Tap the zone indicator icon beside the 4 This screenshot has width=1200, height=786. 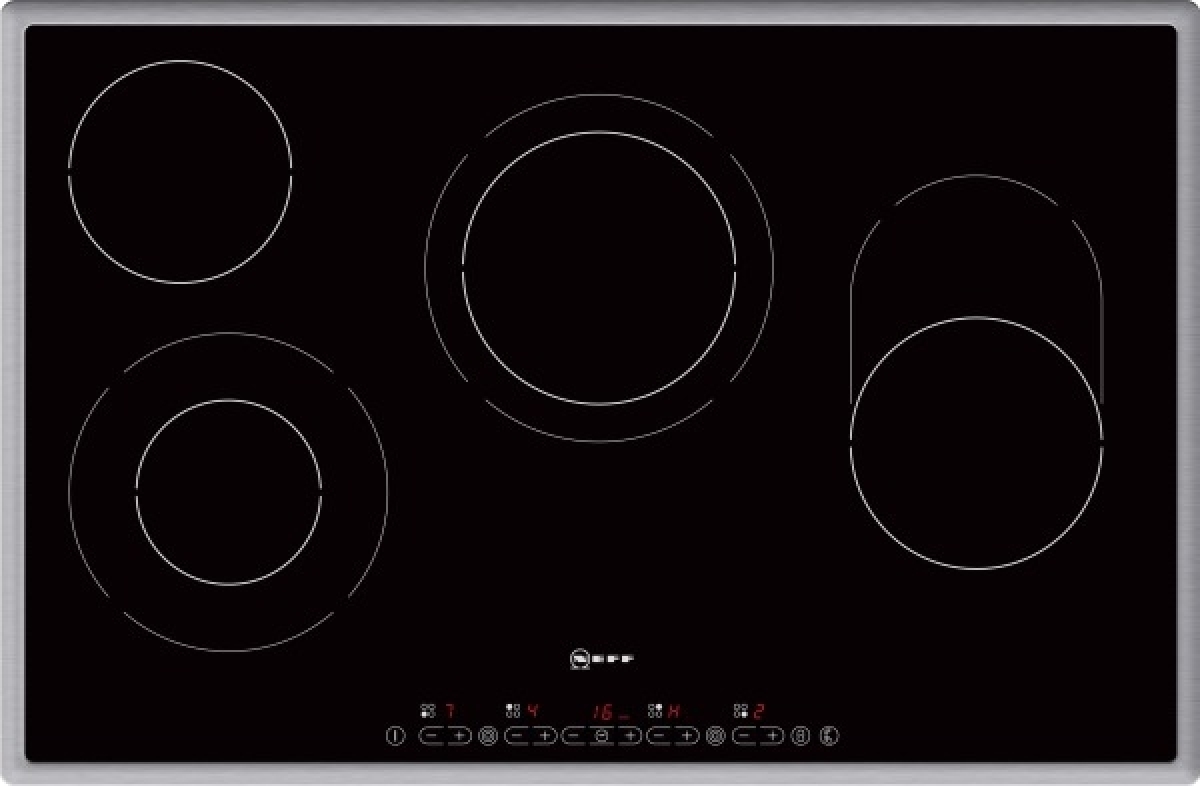pos(513,711)
